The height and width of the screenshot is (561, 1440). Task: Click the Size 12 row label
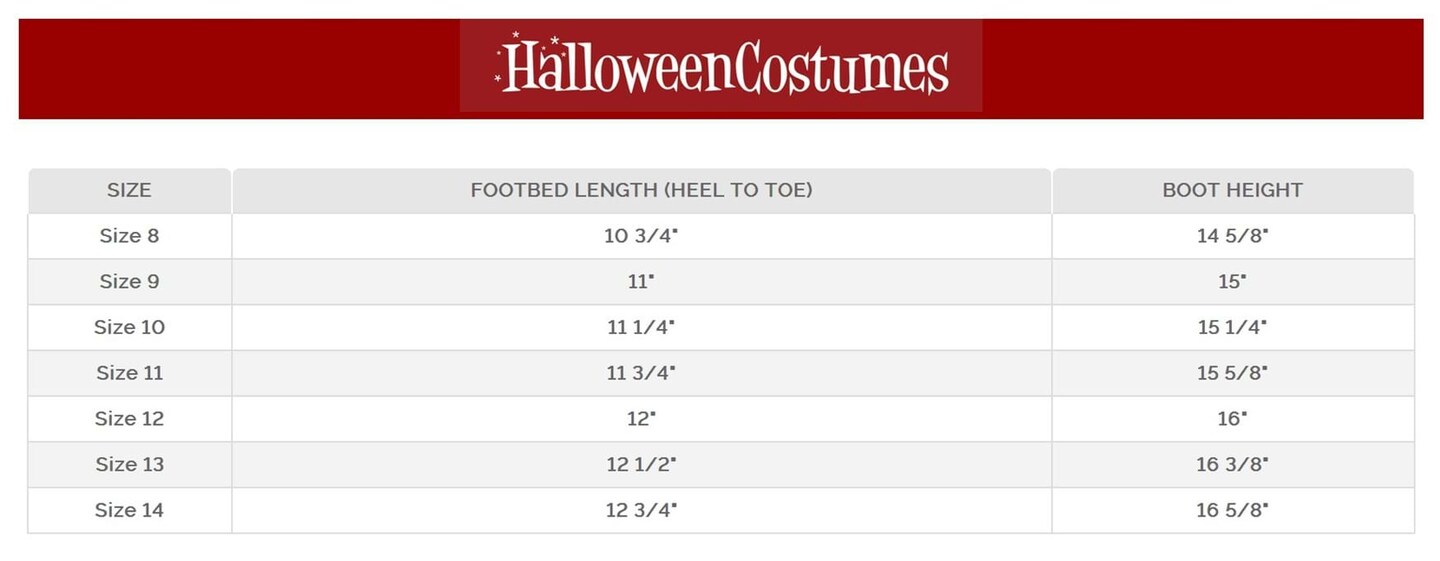point(129,418)
